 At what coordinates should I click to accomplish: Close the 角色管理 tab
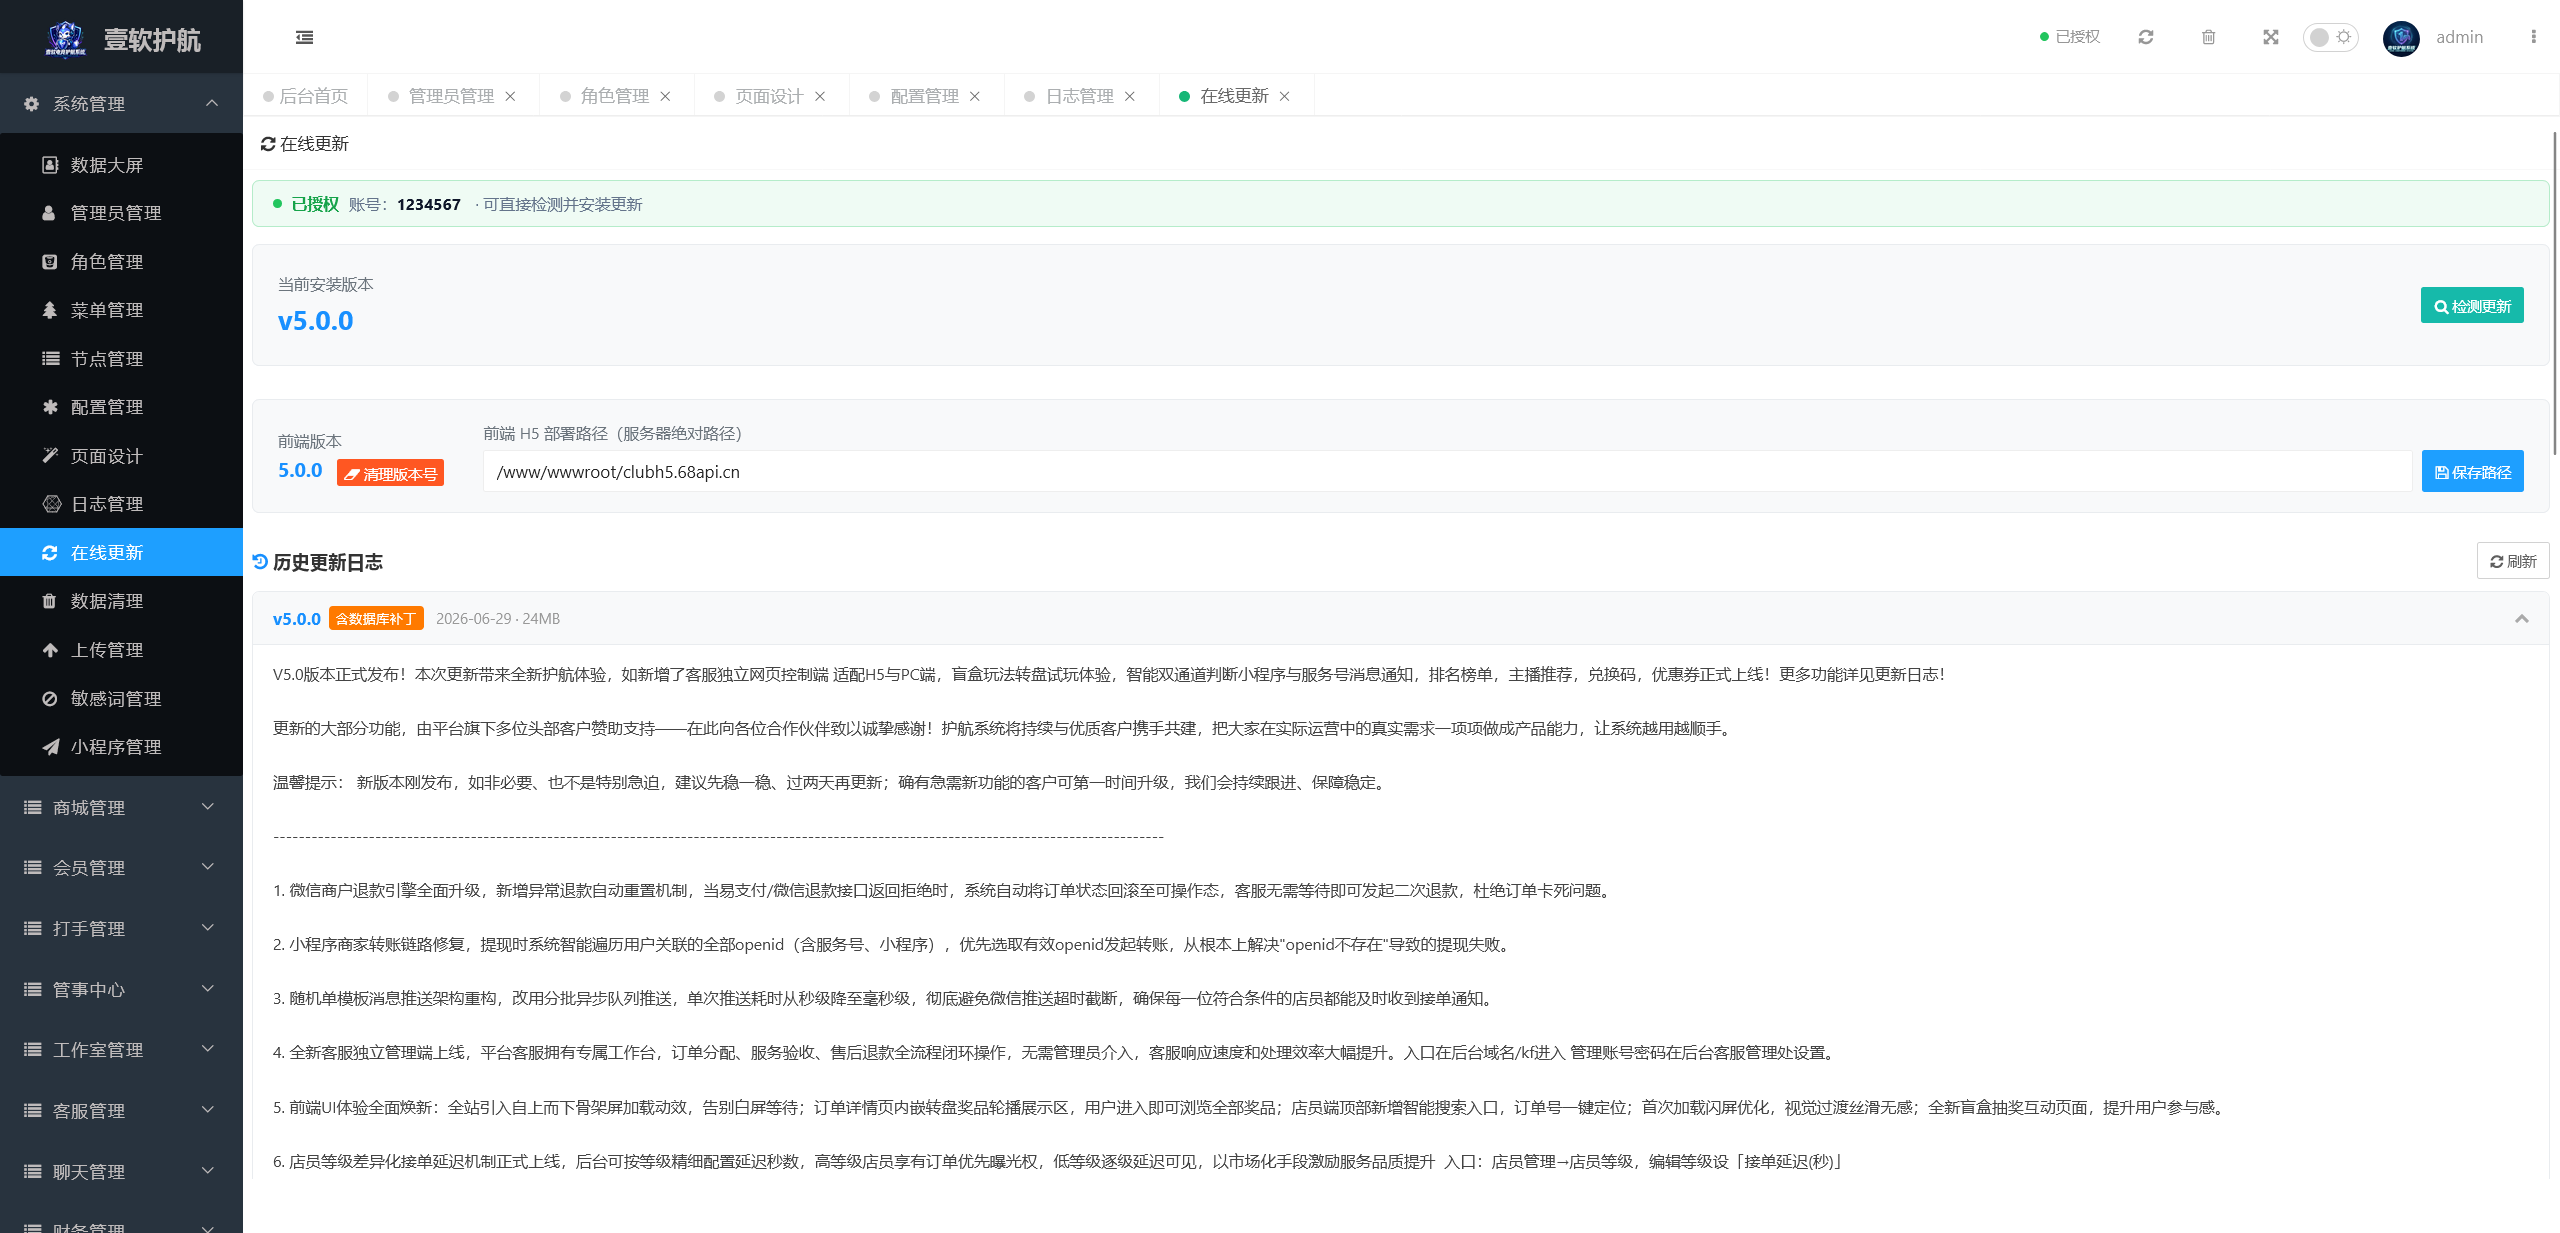coord(665,96)
